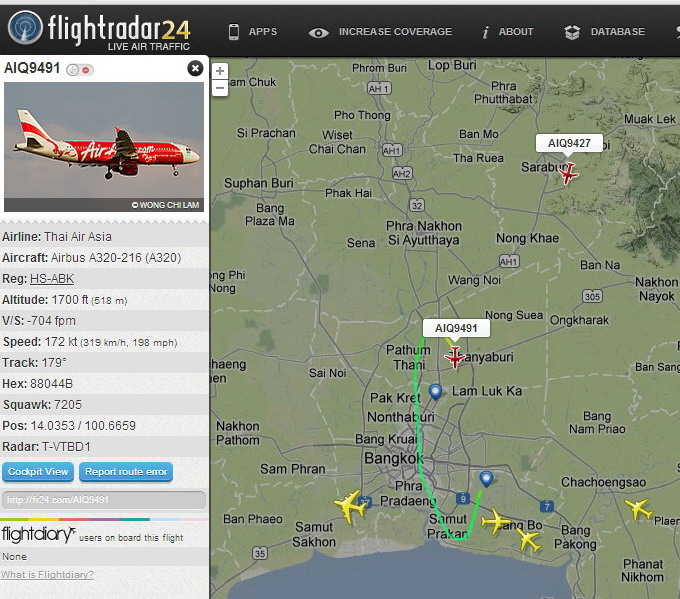This screenshot has height=599, width=680.
Task: Click the blue airport pin near Lam Luk Ka
Action: 435,392
